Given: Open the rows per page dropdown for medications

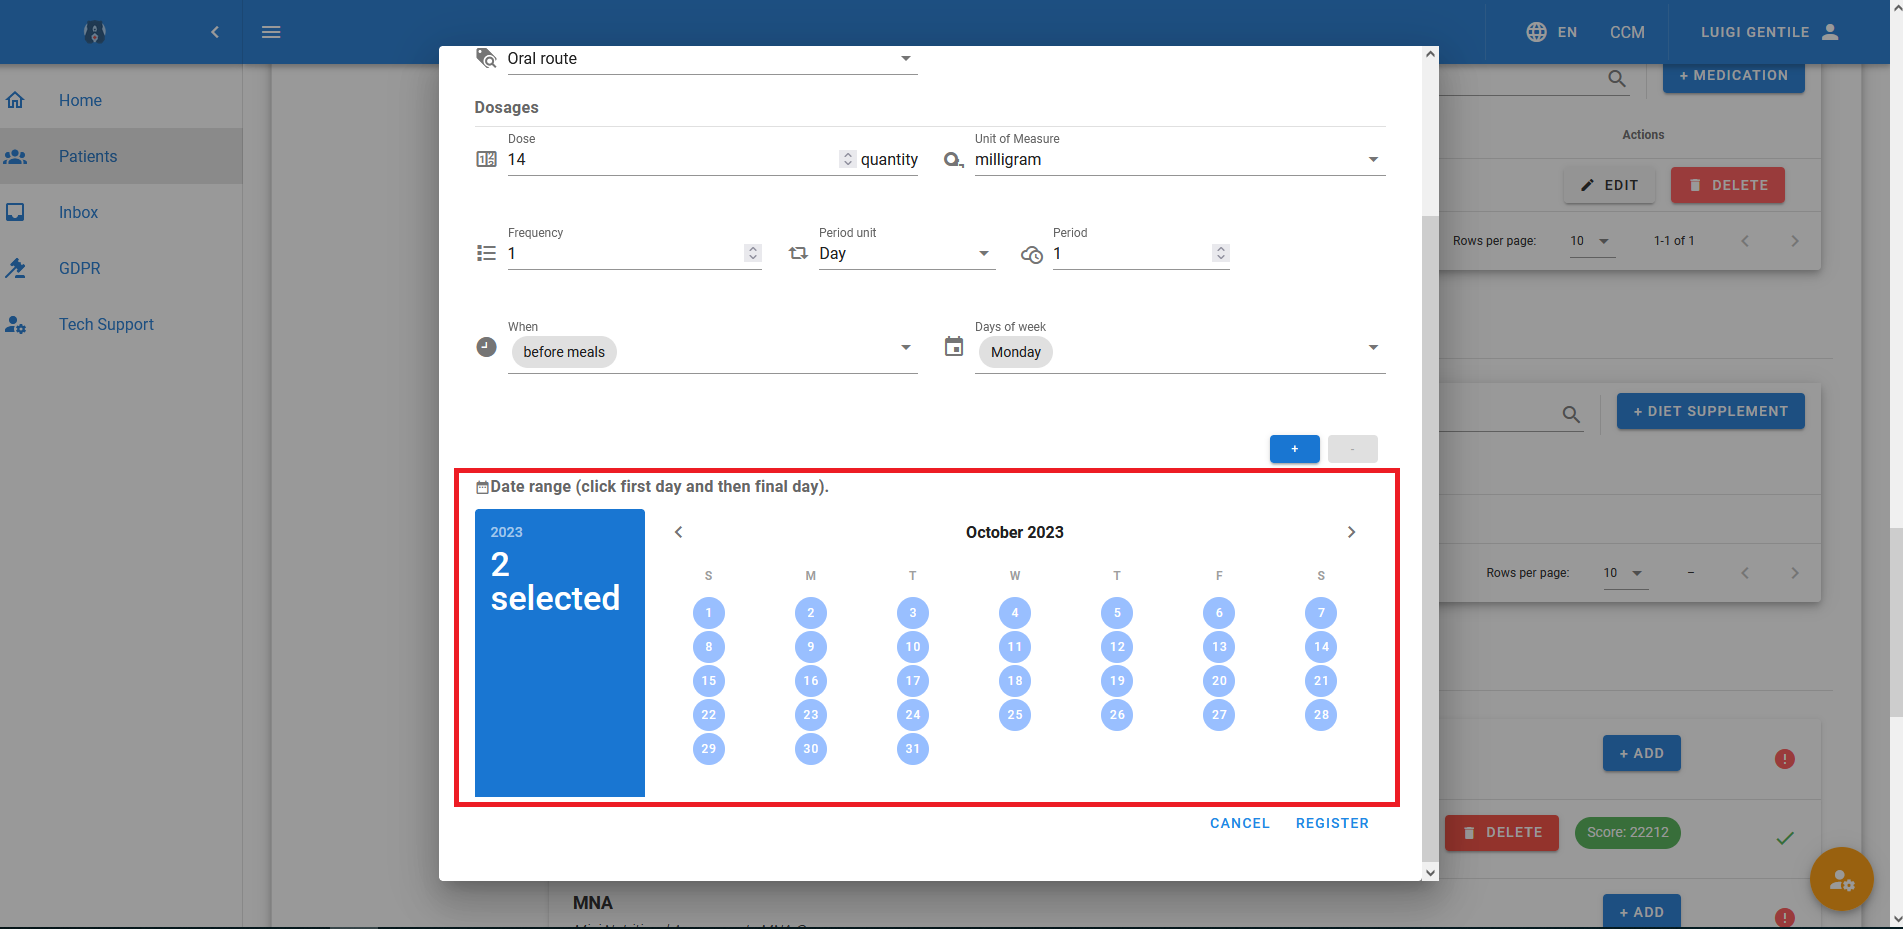Looking at the screenshot, I should [1592, 241].
